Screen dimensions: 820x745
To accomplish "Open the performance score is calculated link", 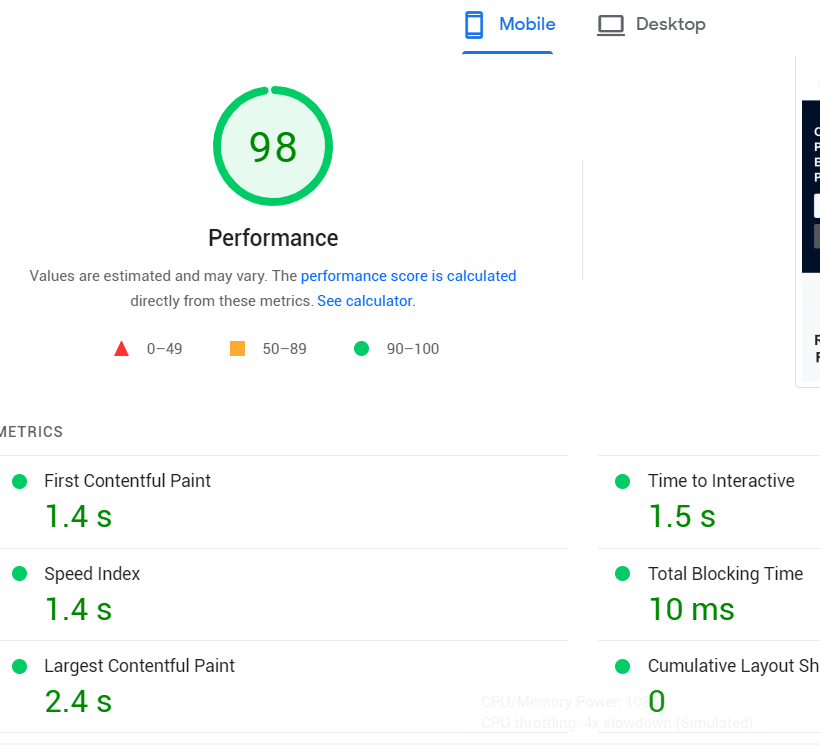I will [408, 276].
